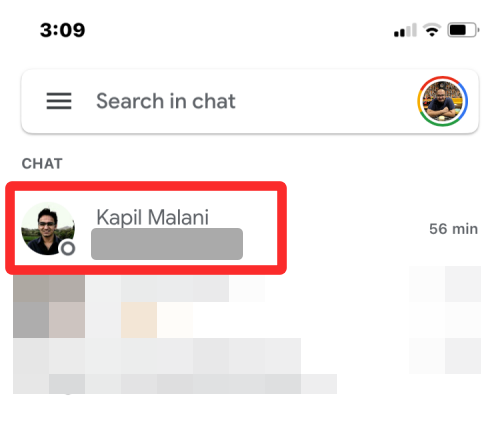Open the blurred second chat avatar

[49, 307]
